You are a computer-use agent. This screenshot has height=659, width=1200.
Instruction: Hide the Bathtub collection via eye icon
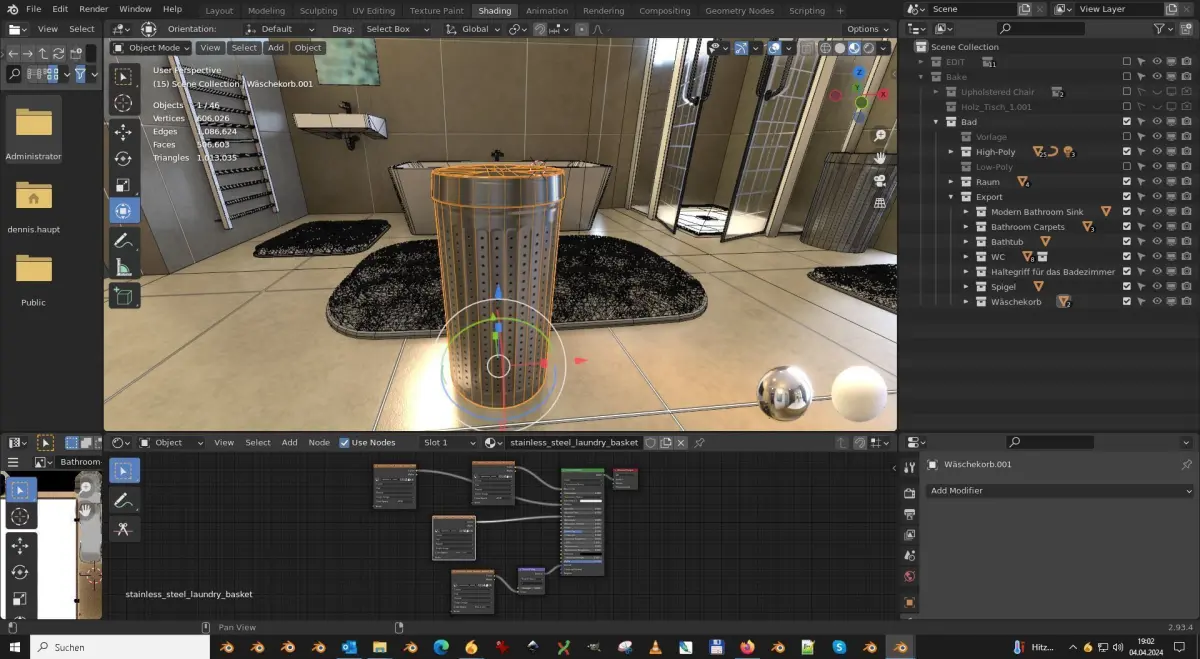[x=1156, y=242]
